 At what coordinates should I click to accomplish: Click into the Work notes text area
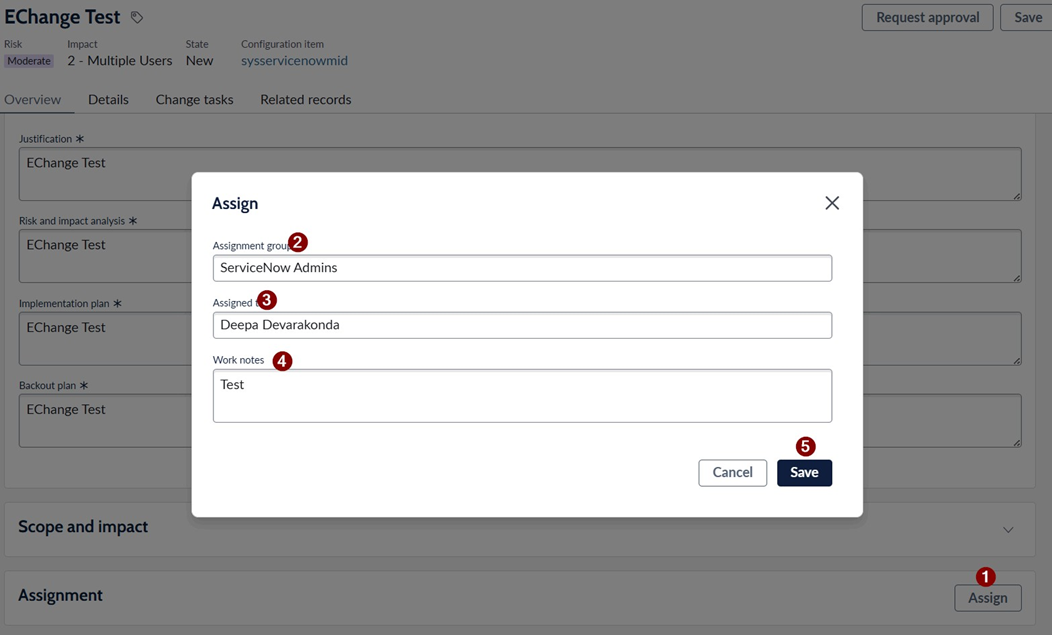[x=522, y=395]
